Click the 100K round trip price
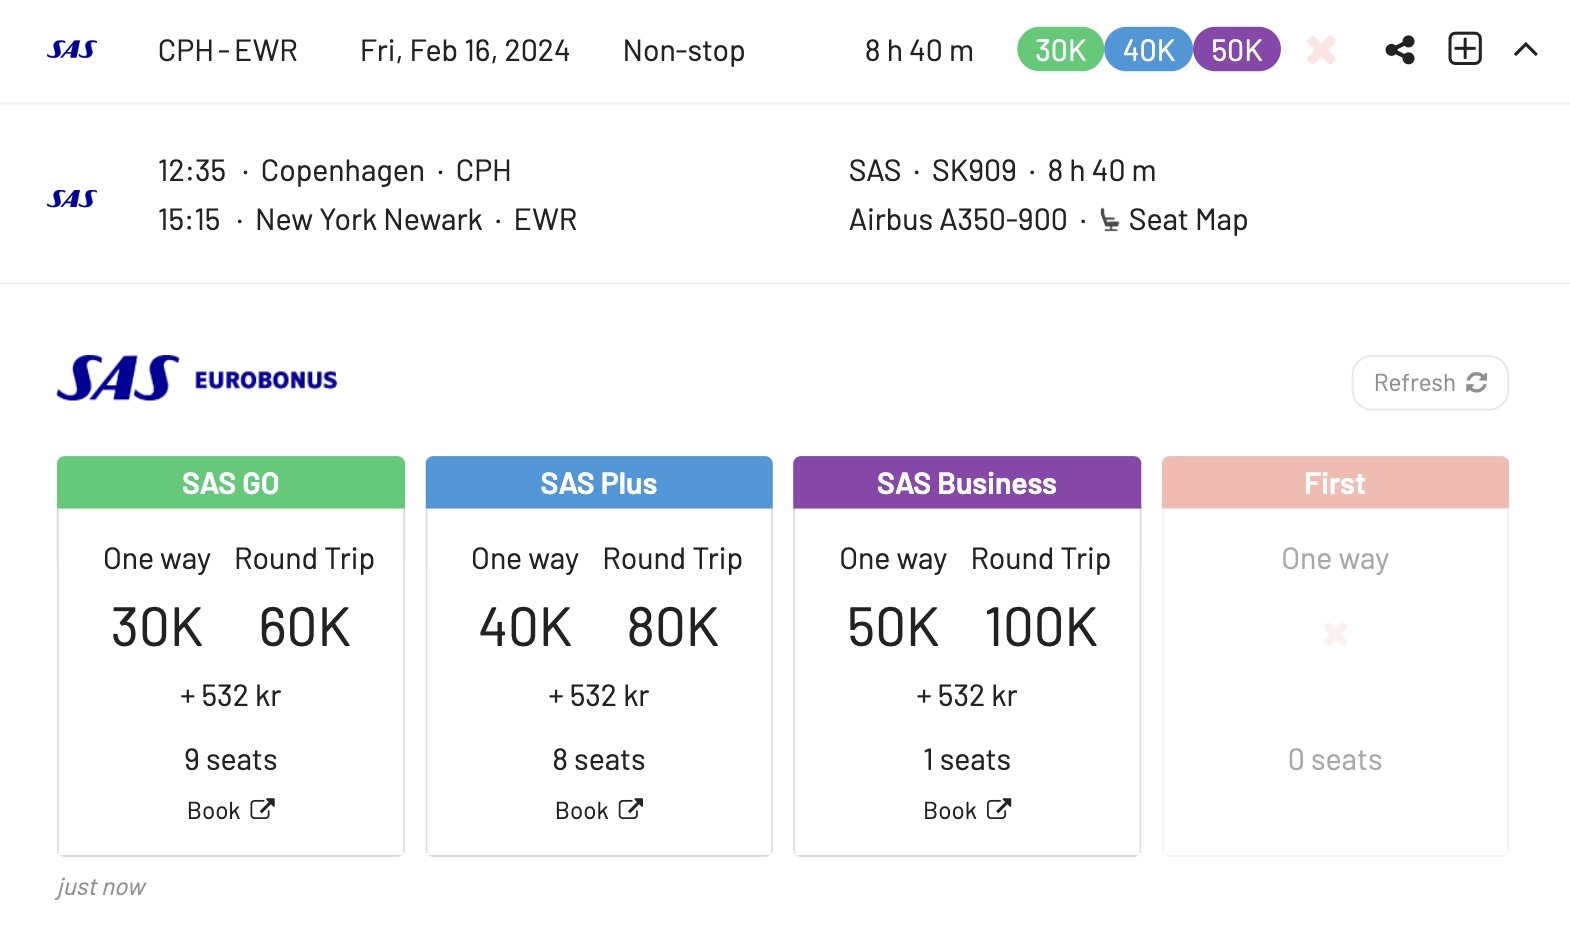The image size is (1570, 942). click(x=1041, y=628)
